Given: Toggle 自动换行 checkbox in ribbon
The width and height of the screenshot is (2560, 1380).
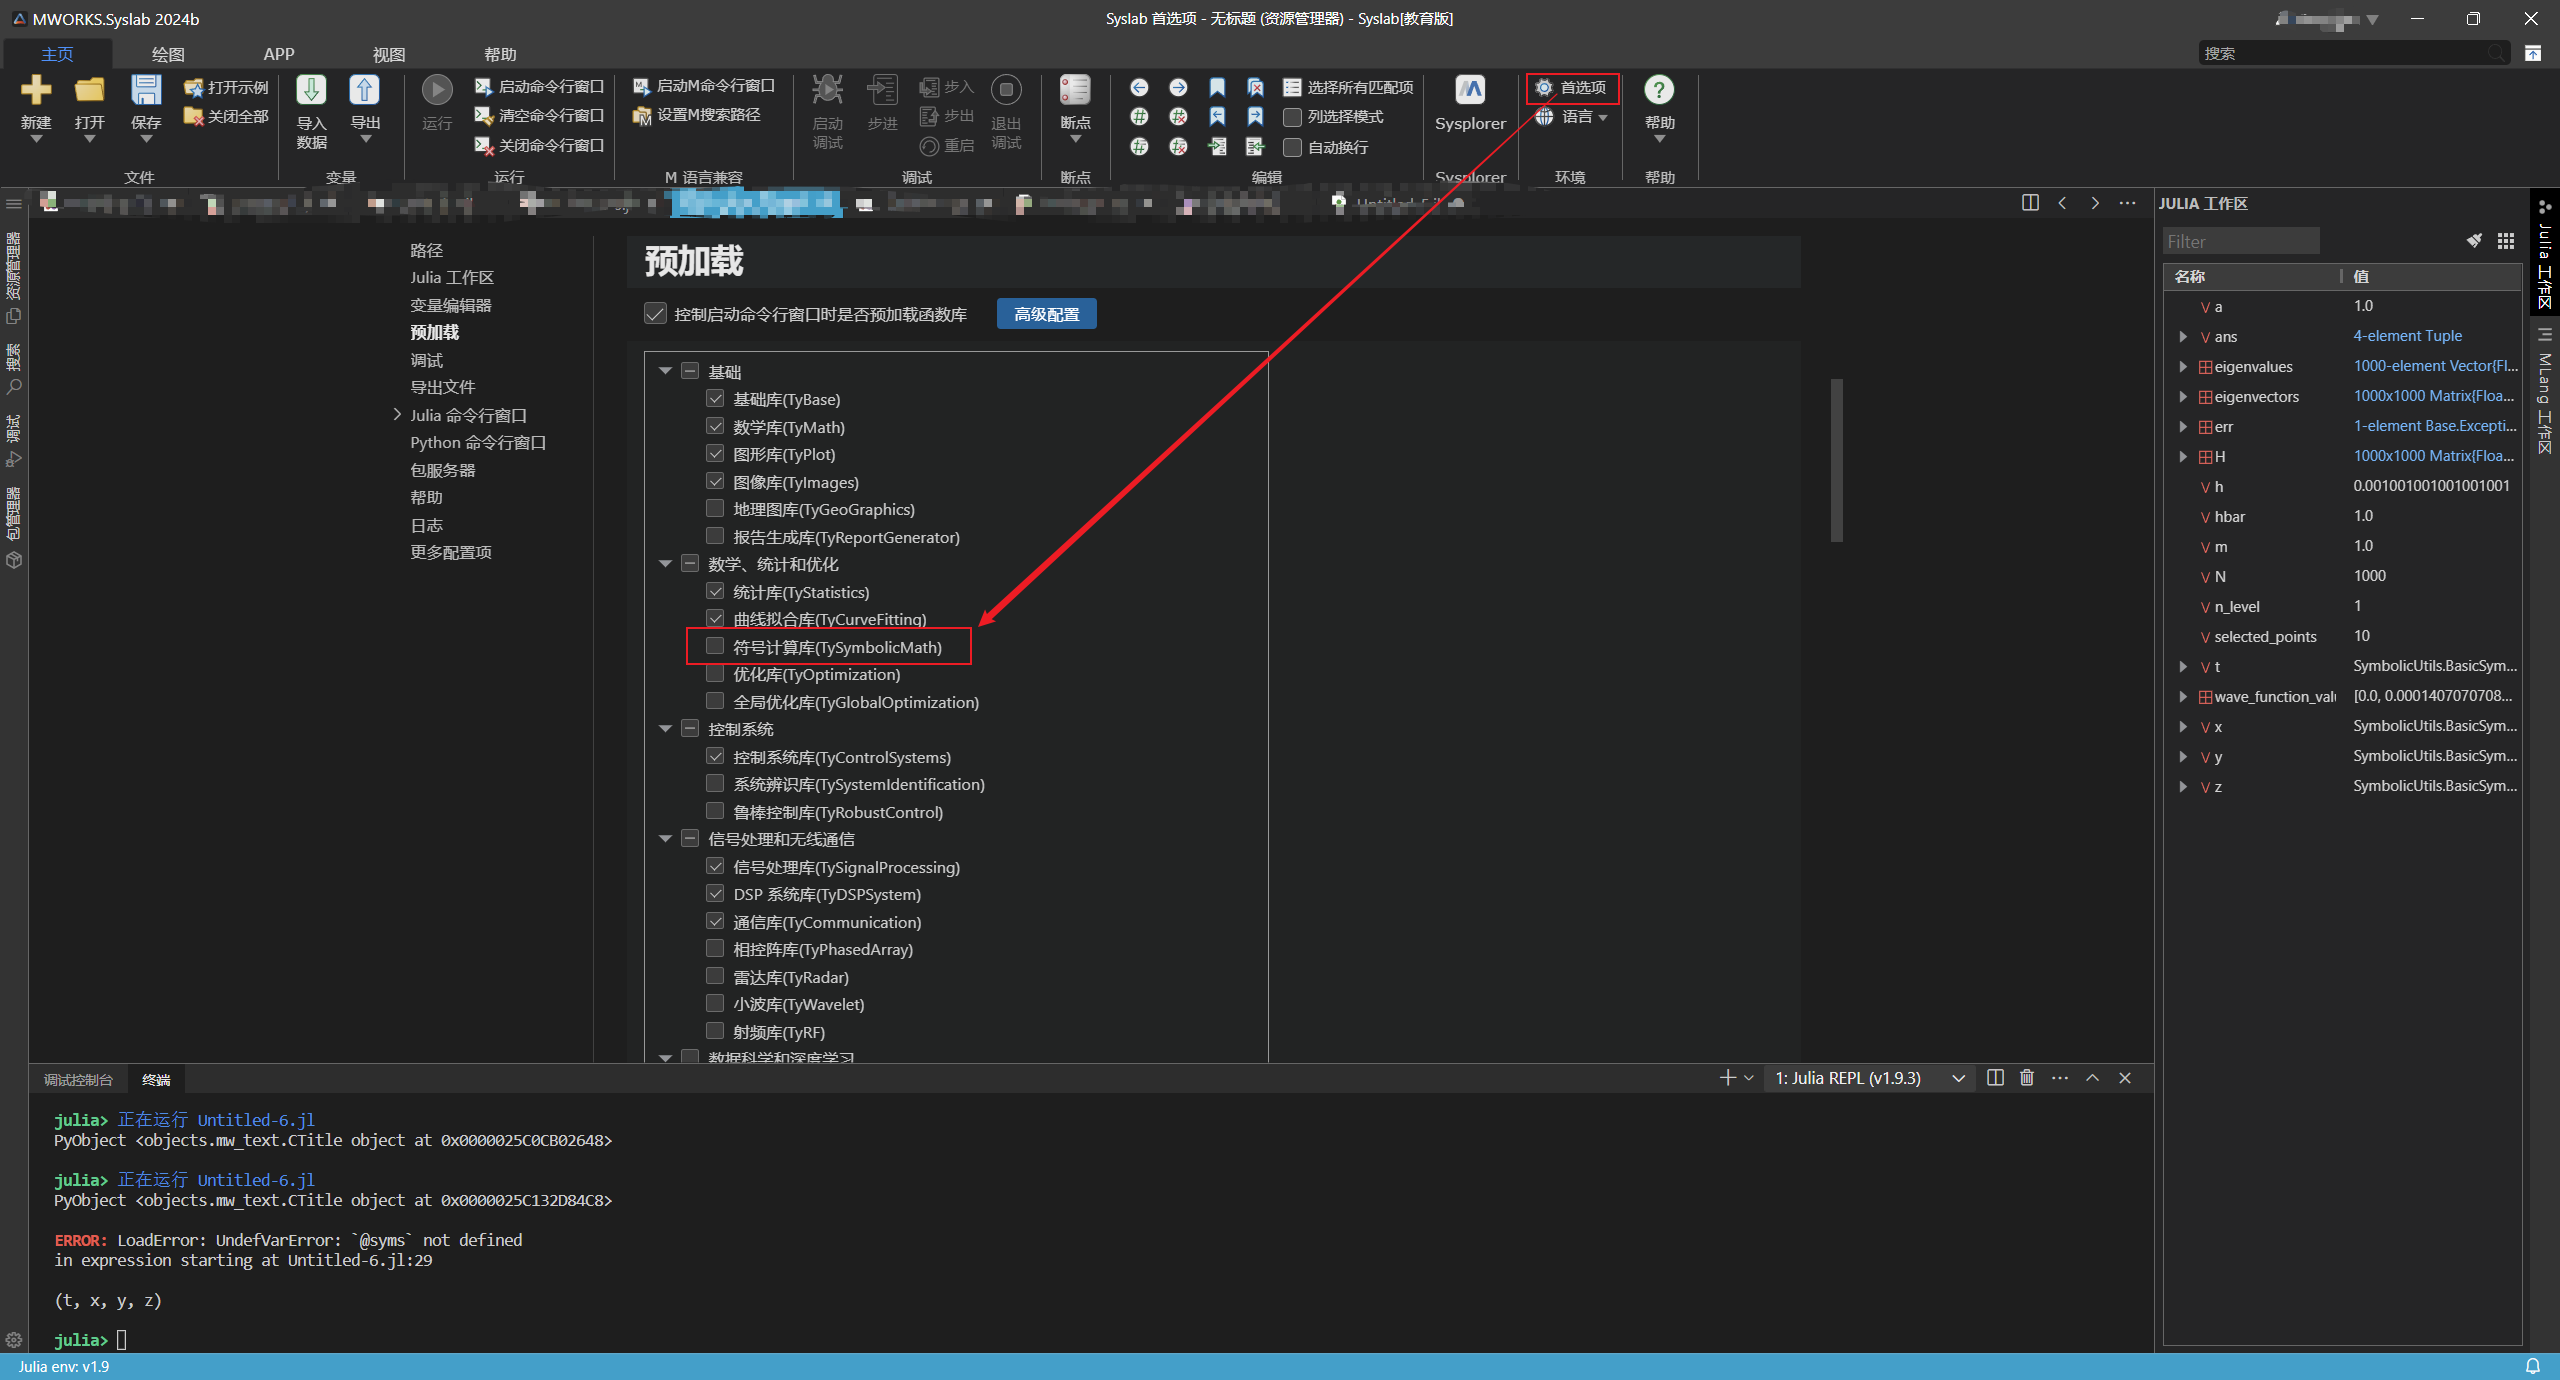Looking at the screenshot, I should click(1292, 148).
